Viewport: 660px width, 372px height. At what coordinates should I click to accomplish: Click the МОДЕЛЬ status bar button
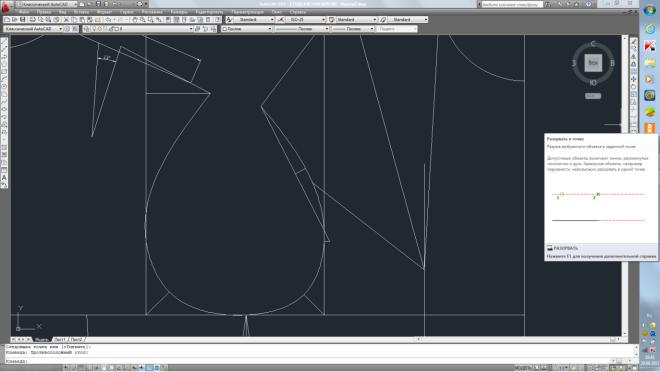click(x=522, y=368)
